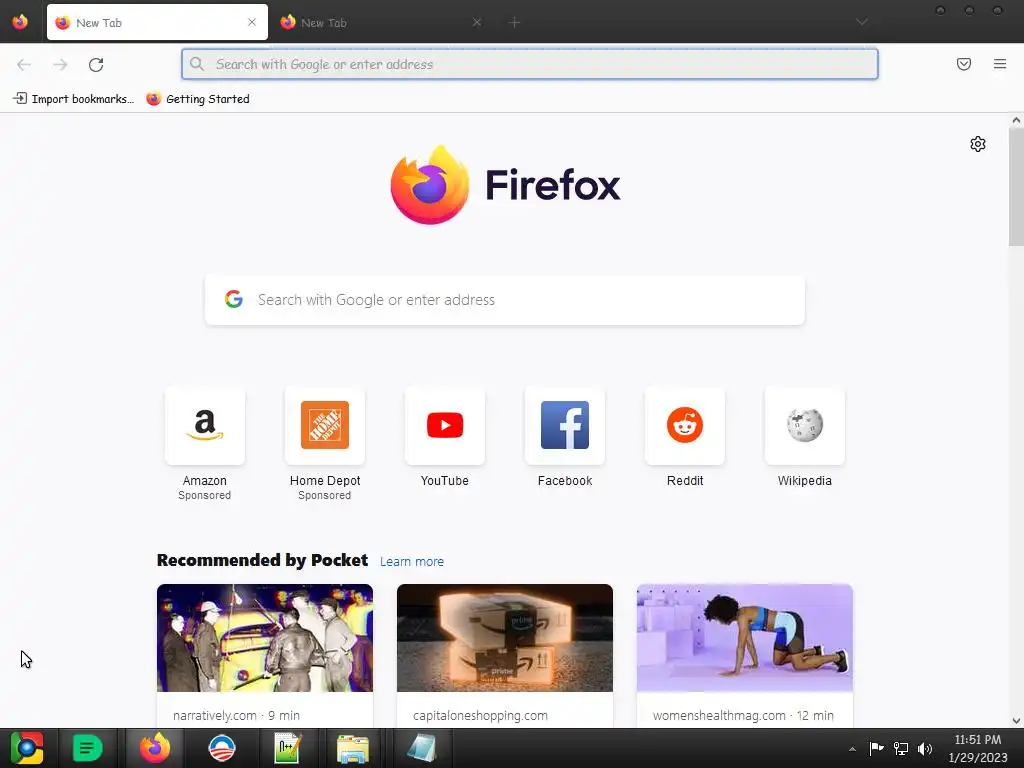Screen dimensions: 1024x768
Task: Open the narratively.com story thumbnail
Action: point(264,638)
